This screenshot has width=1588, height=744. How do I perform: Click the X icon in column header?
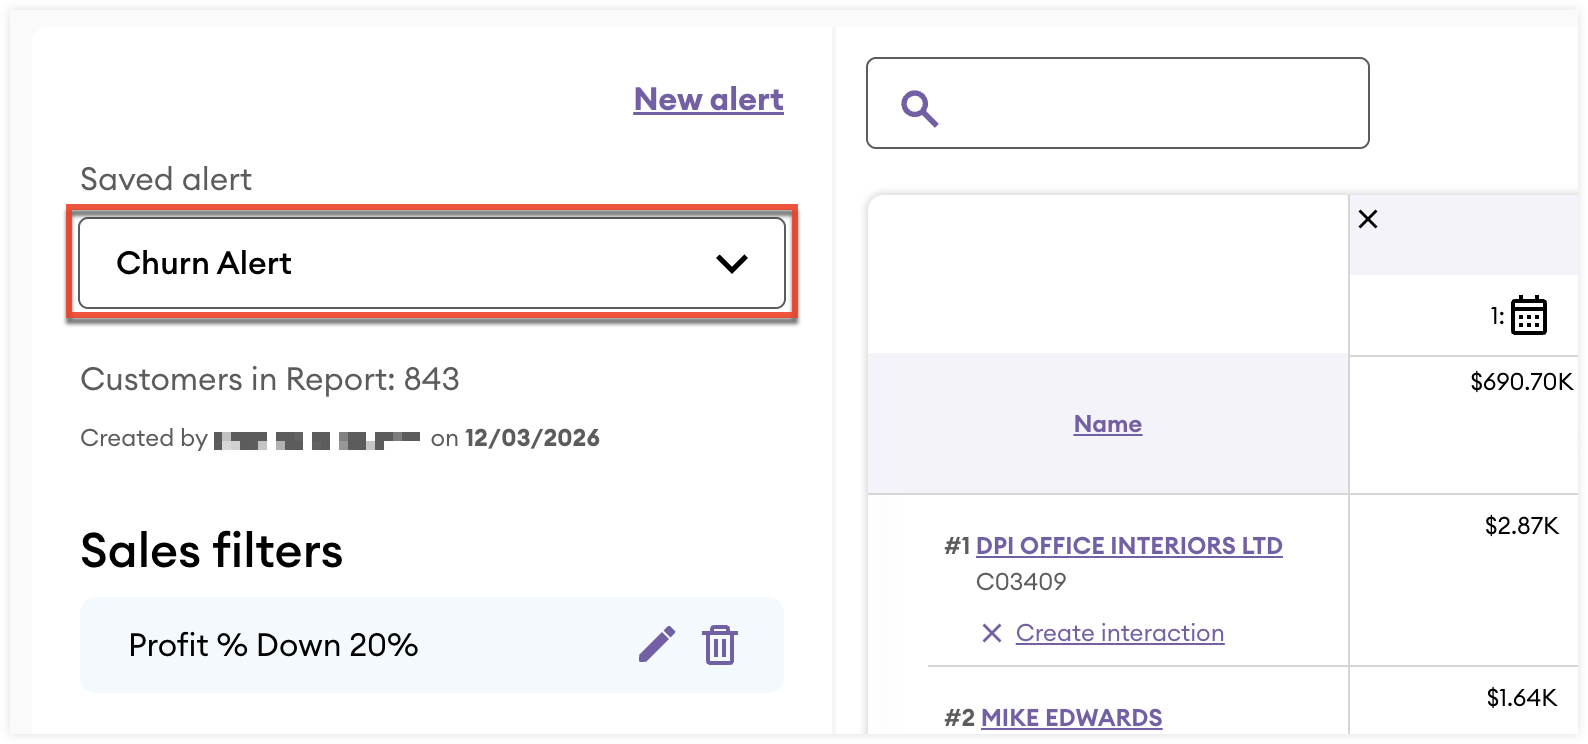tap(1368, 220)
